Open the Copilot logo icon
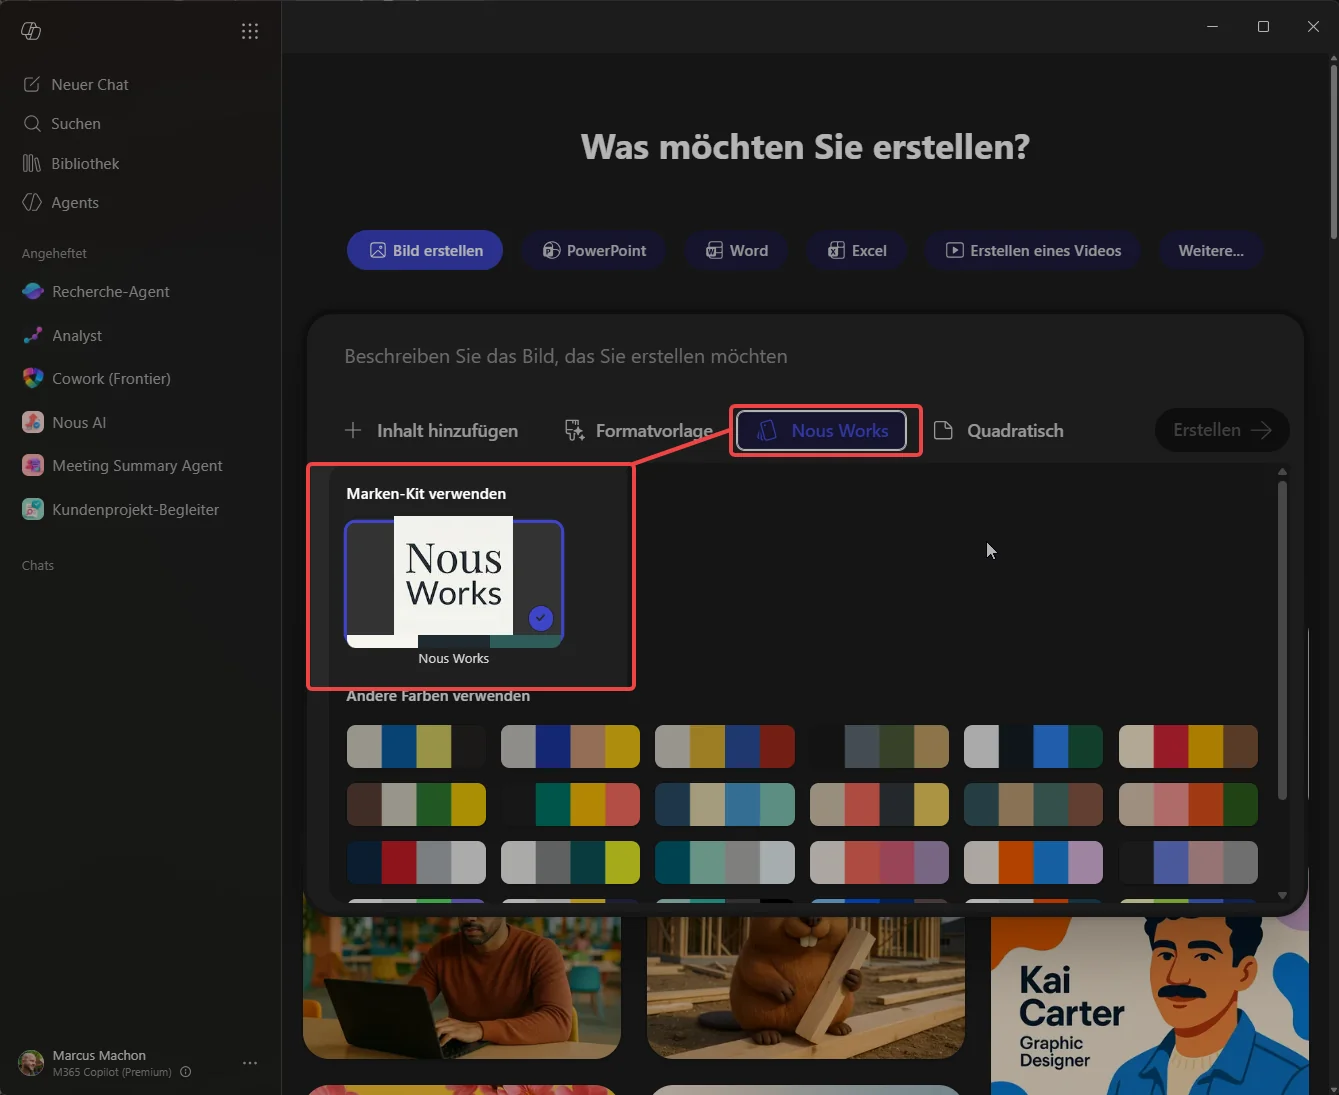The width and height of the screenshot is (1339, 1095). 31,31
